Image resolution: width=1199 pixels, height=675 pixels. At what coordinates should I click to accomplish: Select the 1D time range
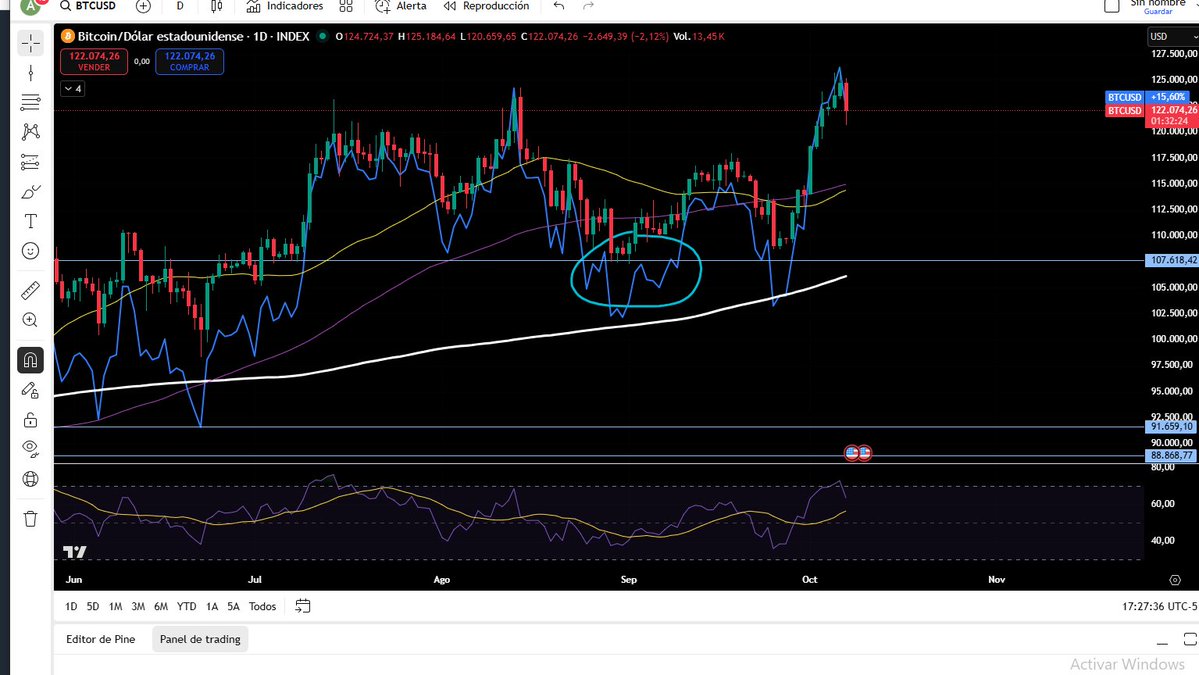coord(71,606)
